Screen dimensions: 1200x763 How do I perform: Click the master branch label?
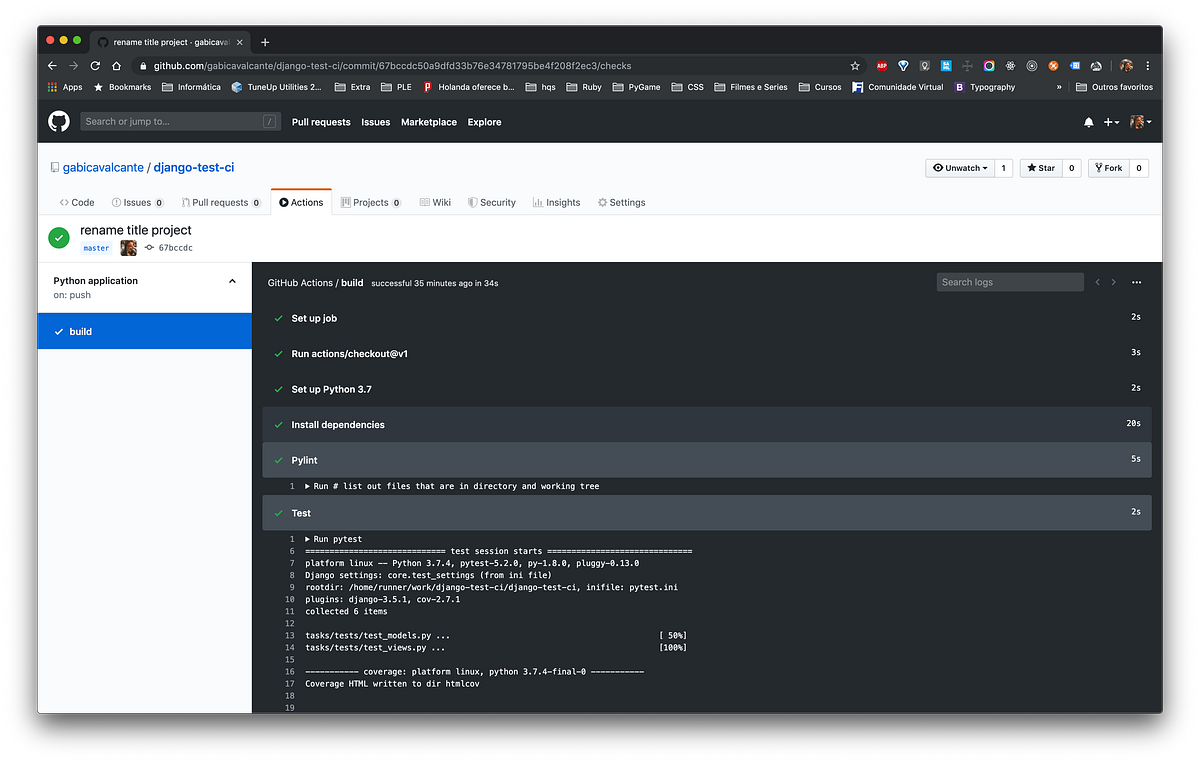[95, 247]
